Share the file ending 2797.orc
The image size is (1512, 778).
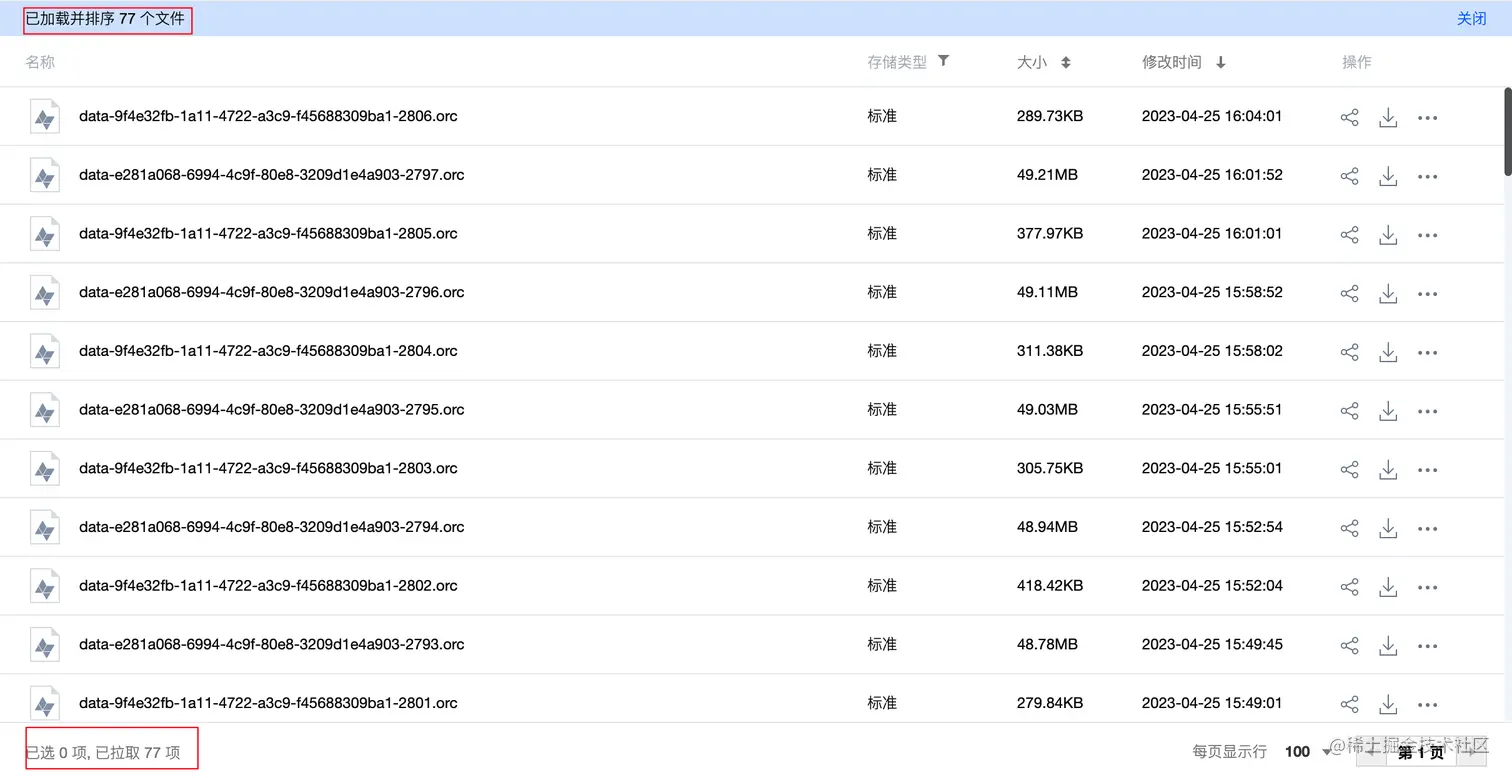pyautogui.click(x=1349, y=176)
